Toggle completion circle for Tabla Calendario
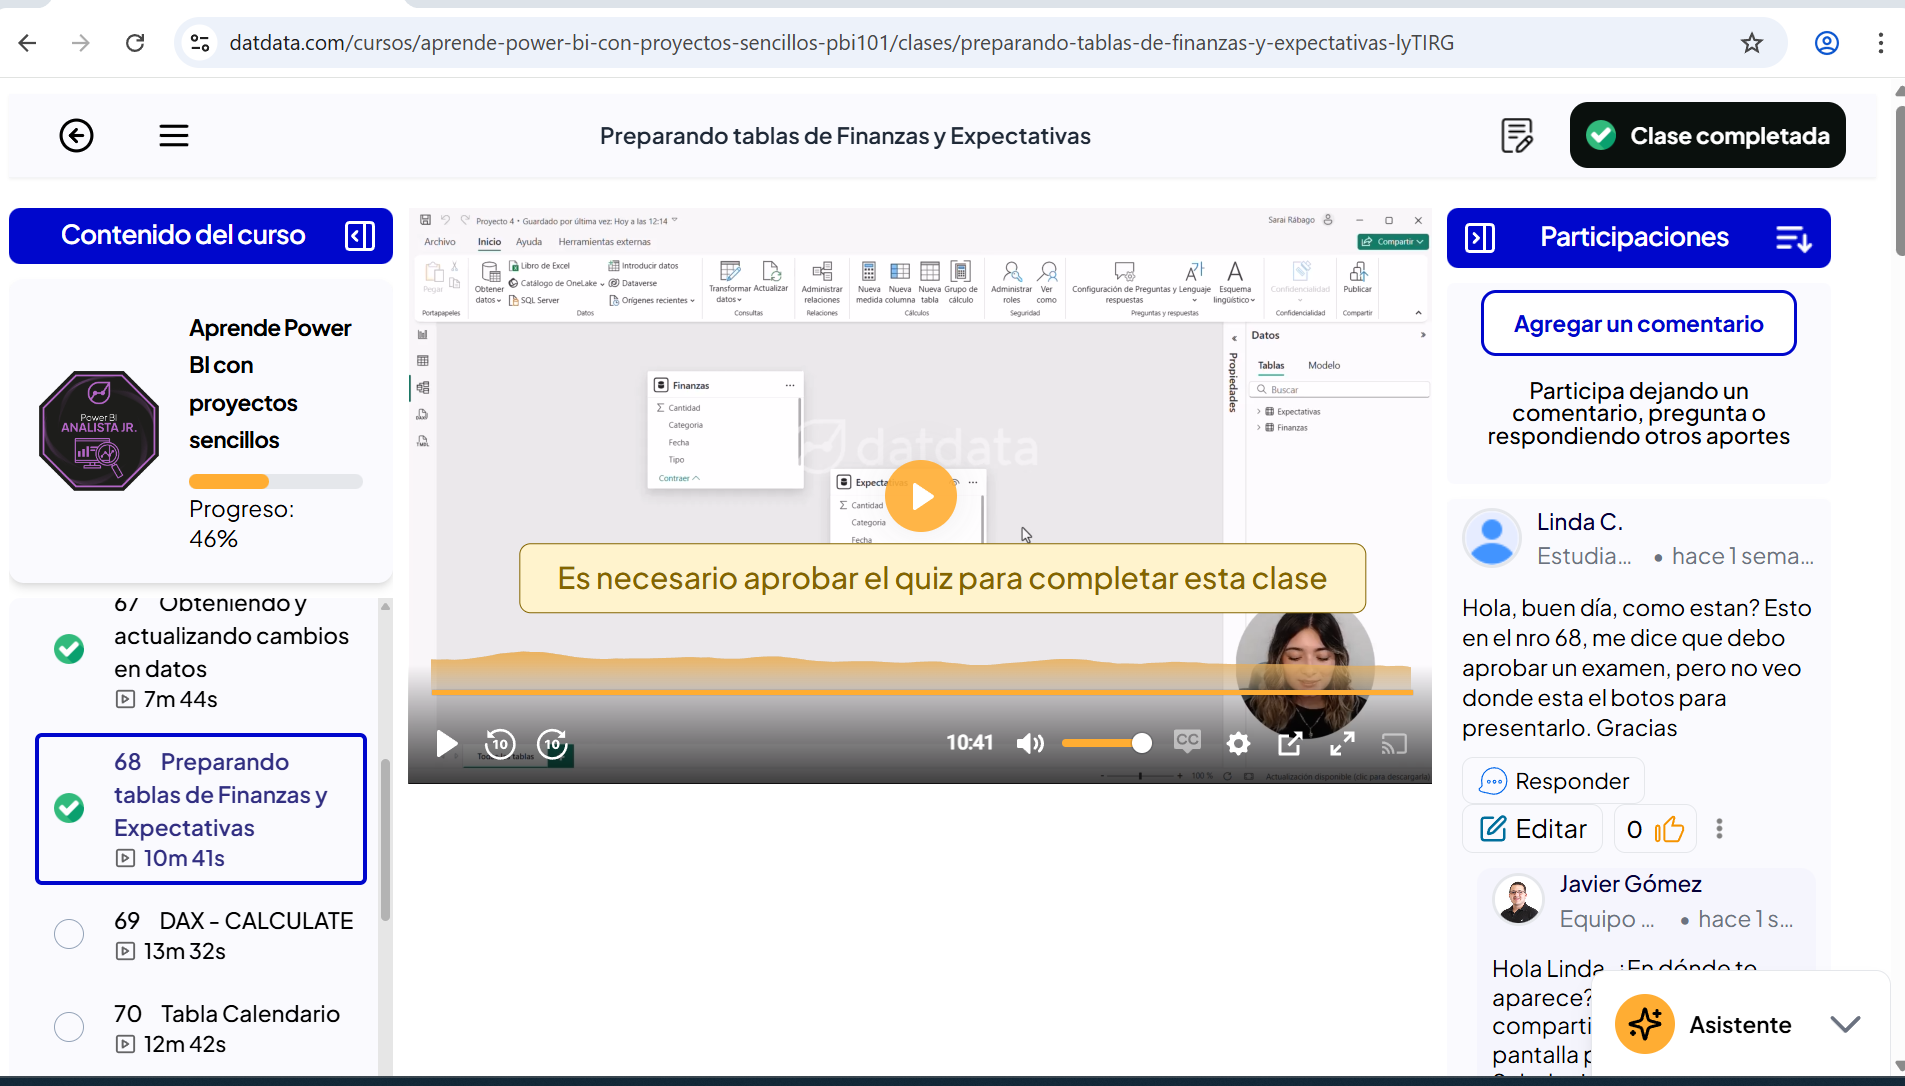1905x1086 pixels. coord(69,1027)
